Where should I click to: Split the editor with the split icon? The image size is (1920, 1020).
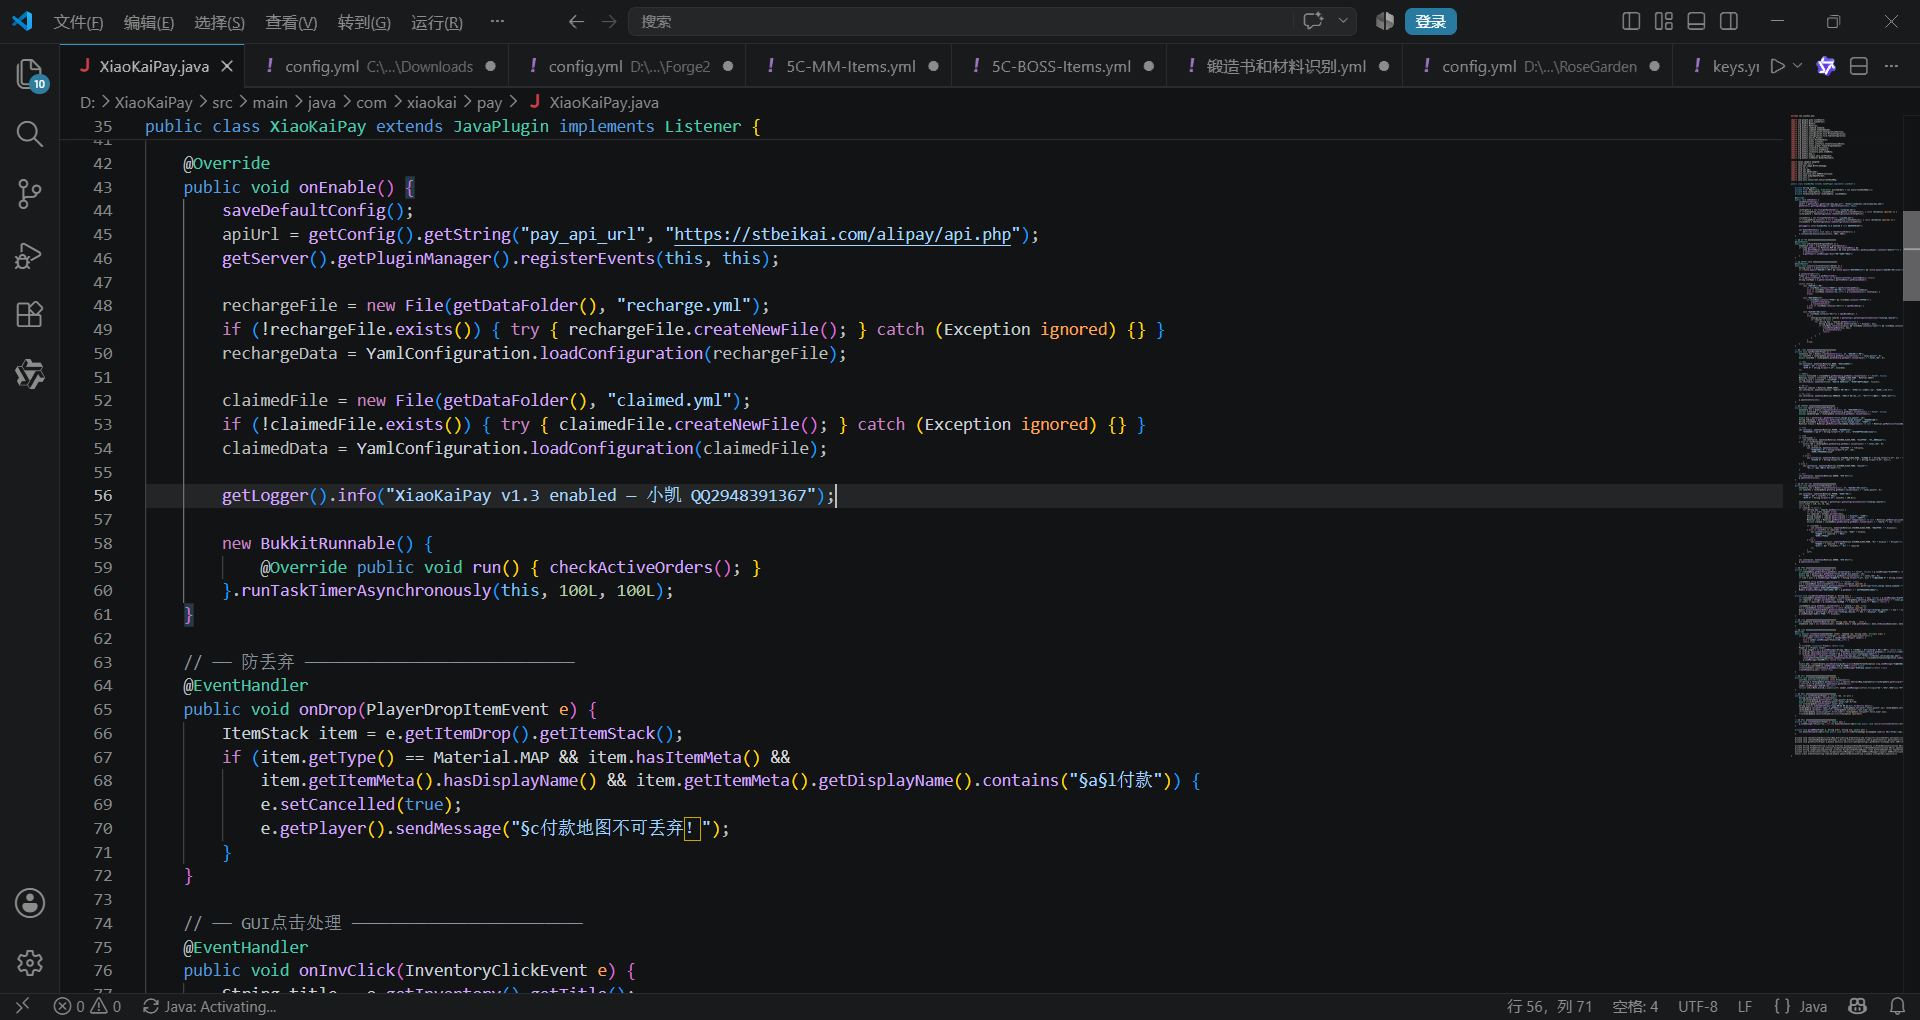click(1859, 66)
